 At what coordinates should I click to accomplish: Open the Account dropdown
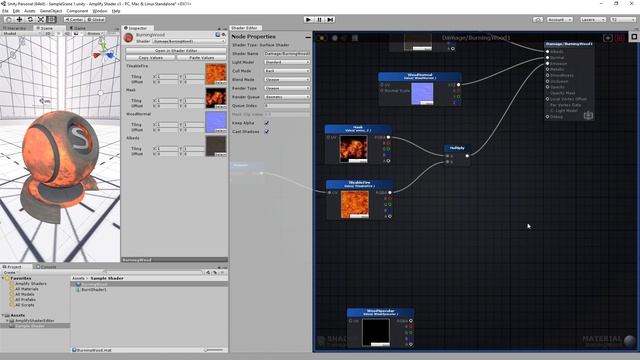560,19
